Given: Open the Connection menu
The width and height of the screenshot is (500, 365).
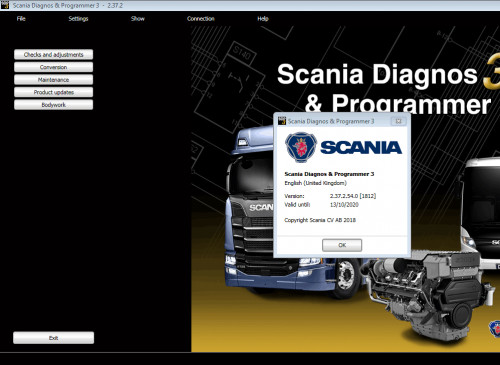Looking at the screenshot, I should (x=201, y=19).
